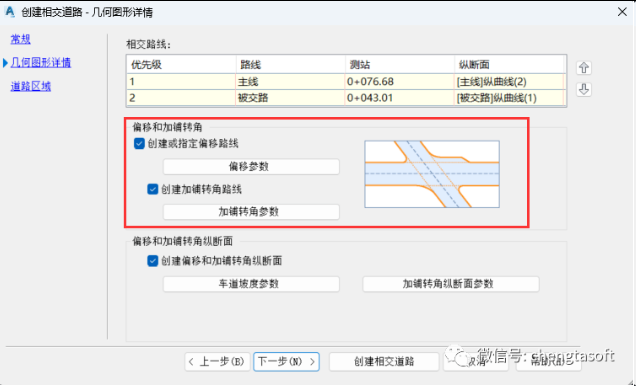Uncheck 创建或指定偏移路线 checkbox

139,144
